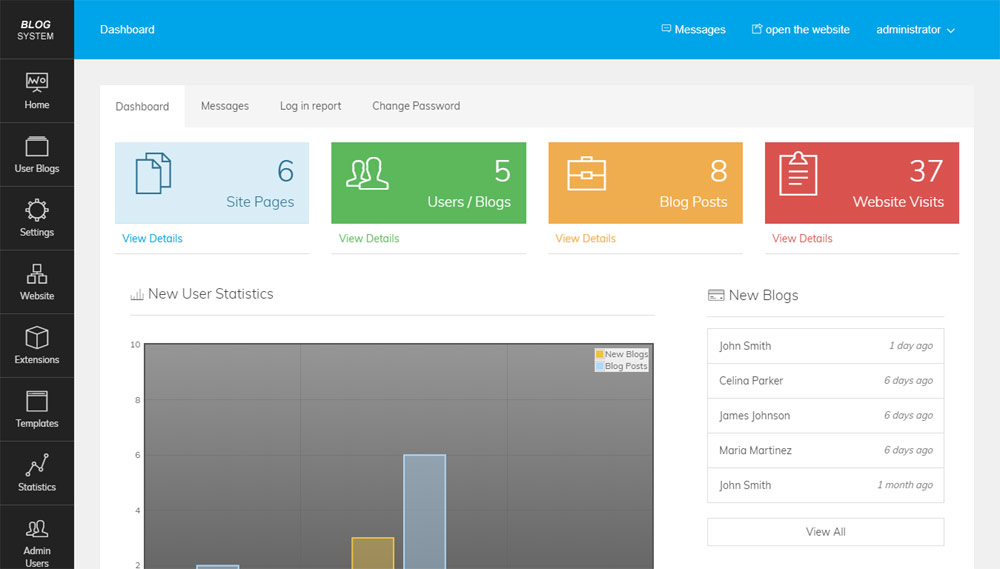
Task: Open Admin Users in the sidebar
Action: [x=37, y=542]
